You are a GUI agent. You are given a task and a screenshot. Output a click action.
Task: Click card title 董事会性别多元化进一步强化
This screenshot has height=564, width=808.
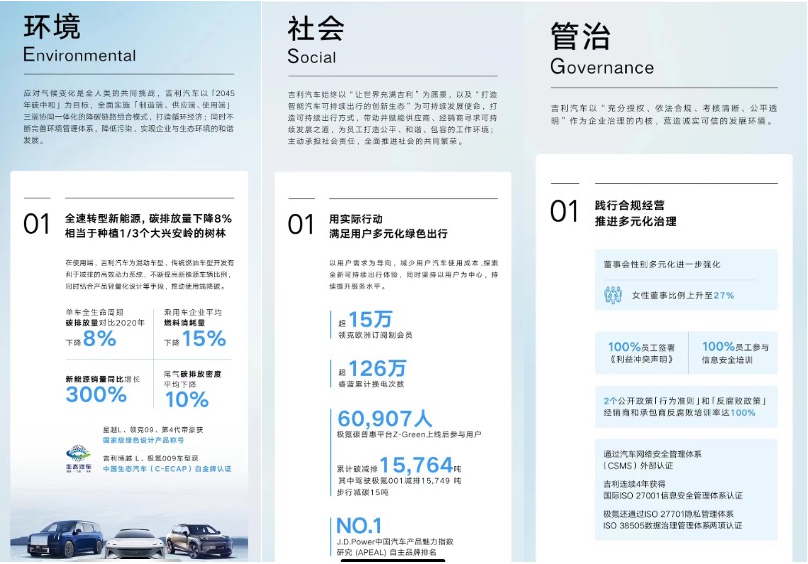coord(662,264)
